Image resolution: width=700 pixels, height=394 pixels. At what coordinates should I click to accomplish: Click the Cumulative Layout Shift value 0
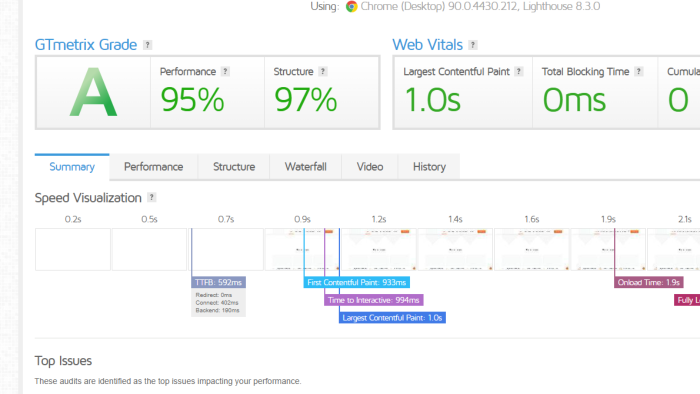[x=678, y=100]
